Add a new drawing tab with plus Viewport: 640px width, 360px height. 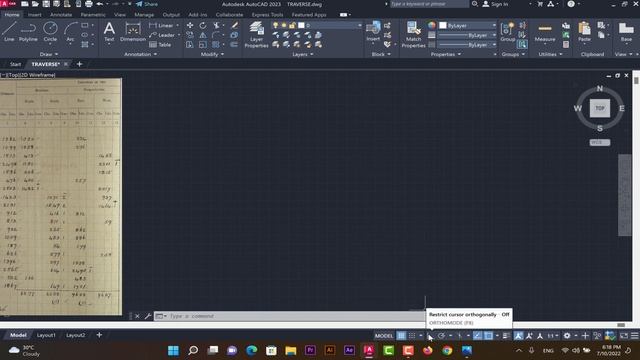click(x=79, y=64)
